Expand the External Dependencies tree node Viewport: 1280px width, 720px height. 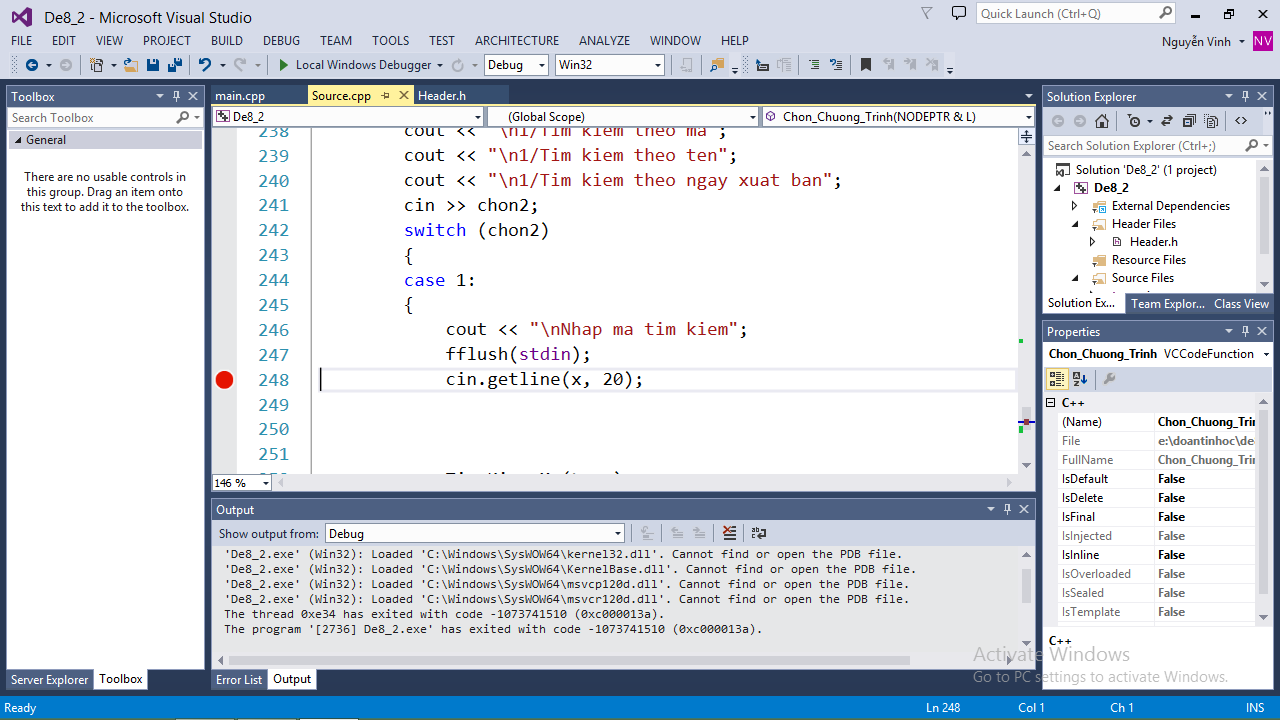point(1075,206)
